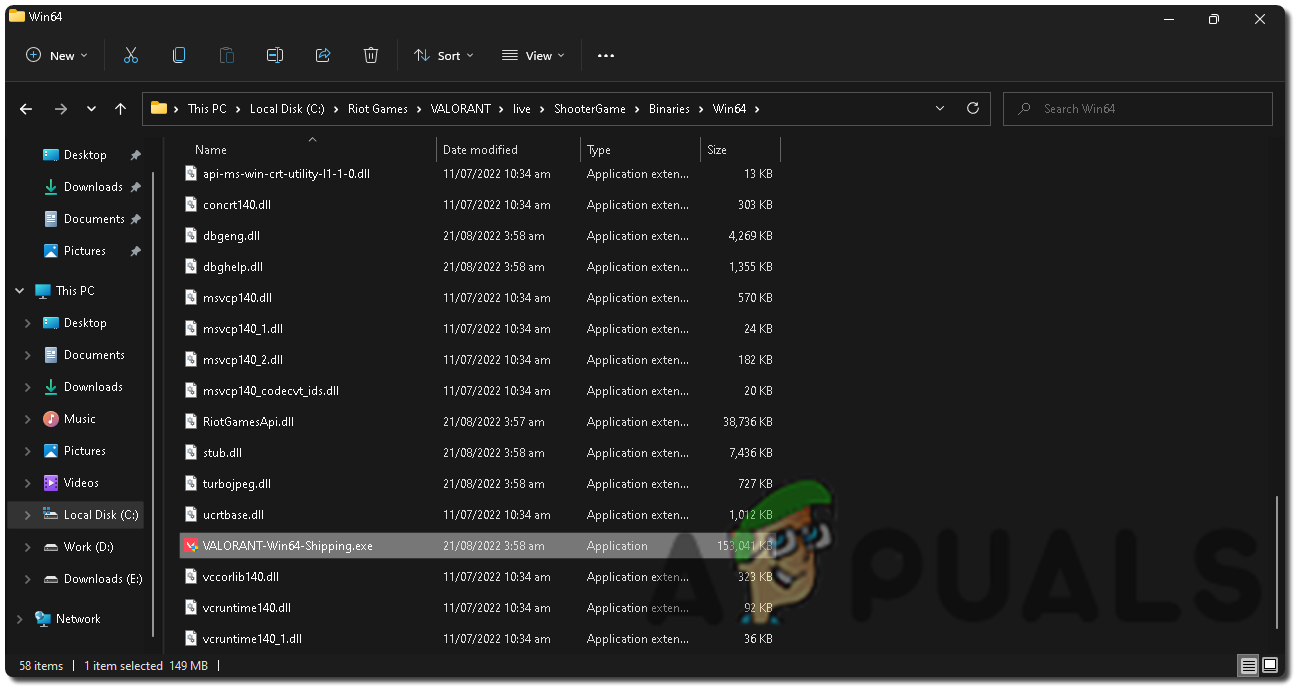The height and width of the screenshot is (687, 1295).
Task: Go forward with the right arrow
Action: coord(61,109)
